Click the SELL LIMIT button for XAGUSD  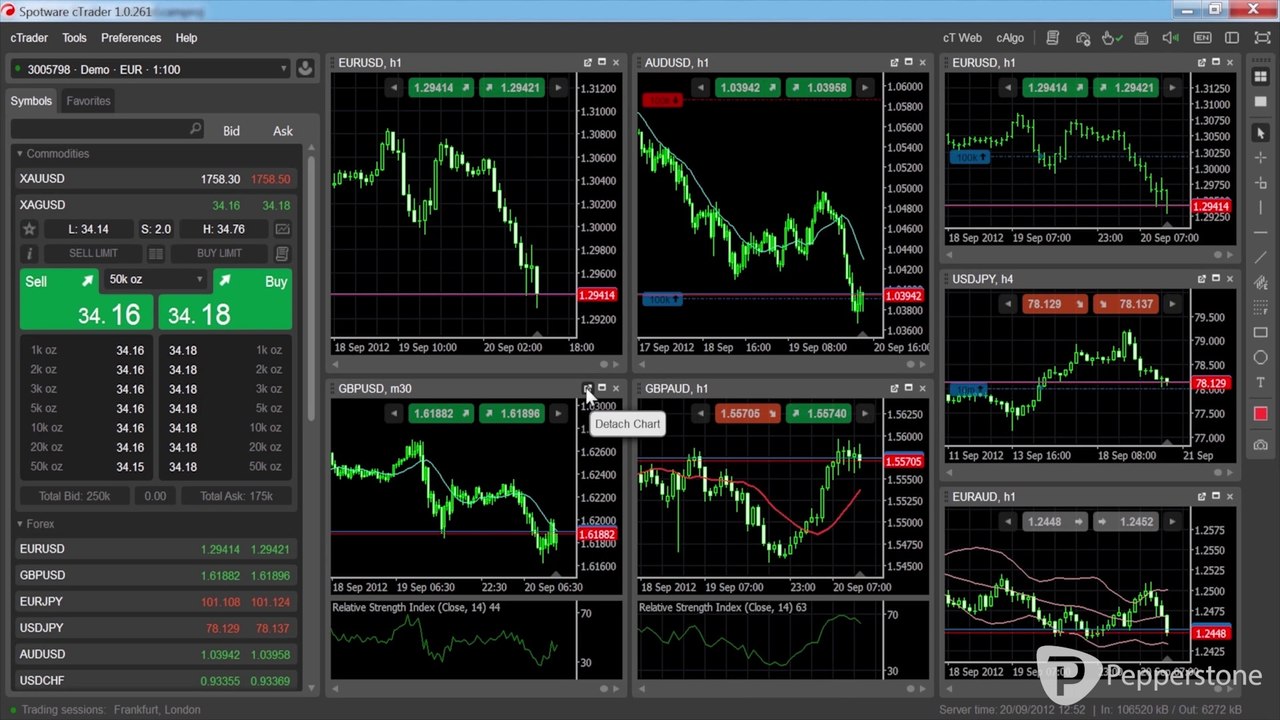[93, 254]
